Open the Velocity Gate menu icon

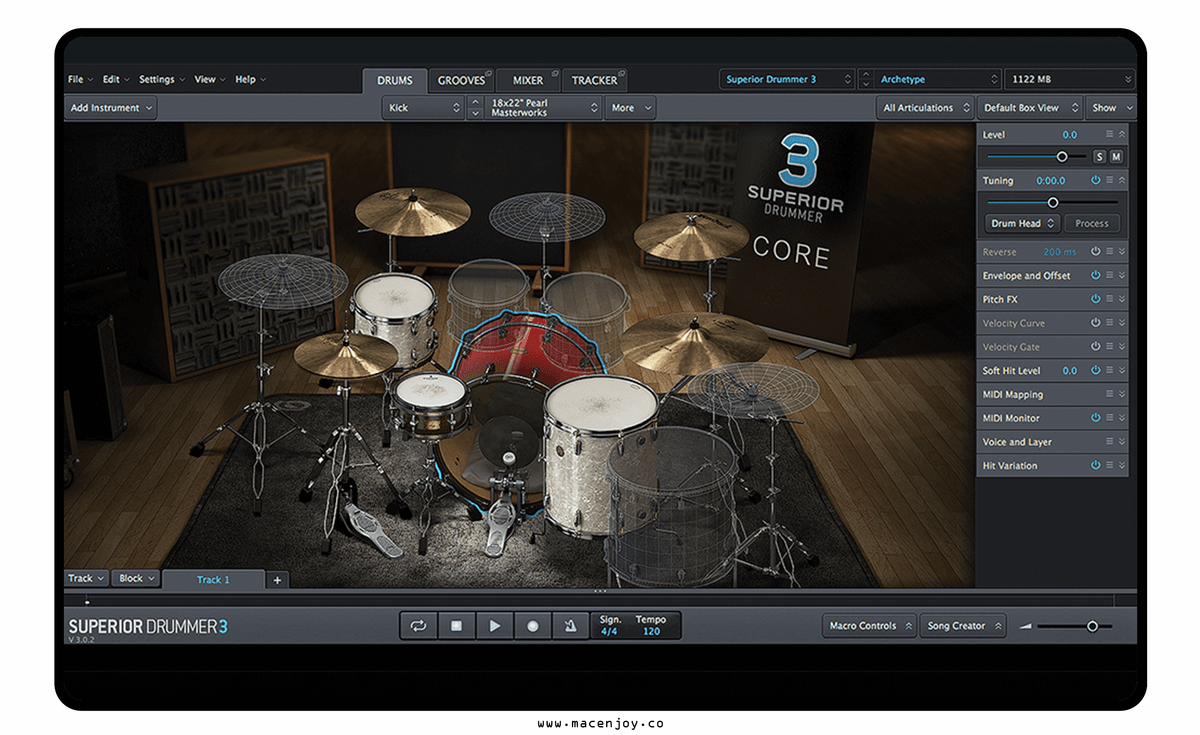click(1109, 347)
